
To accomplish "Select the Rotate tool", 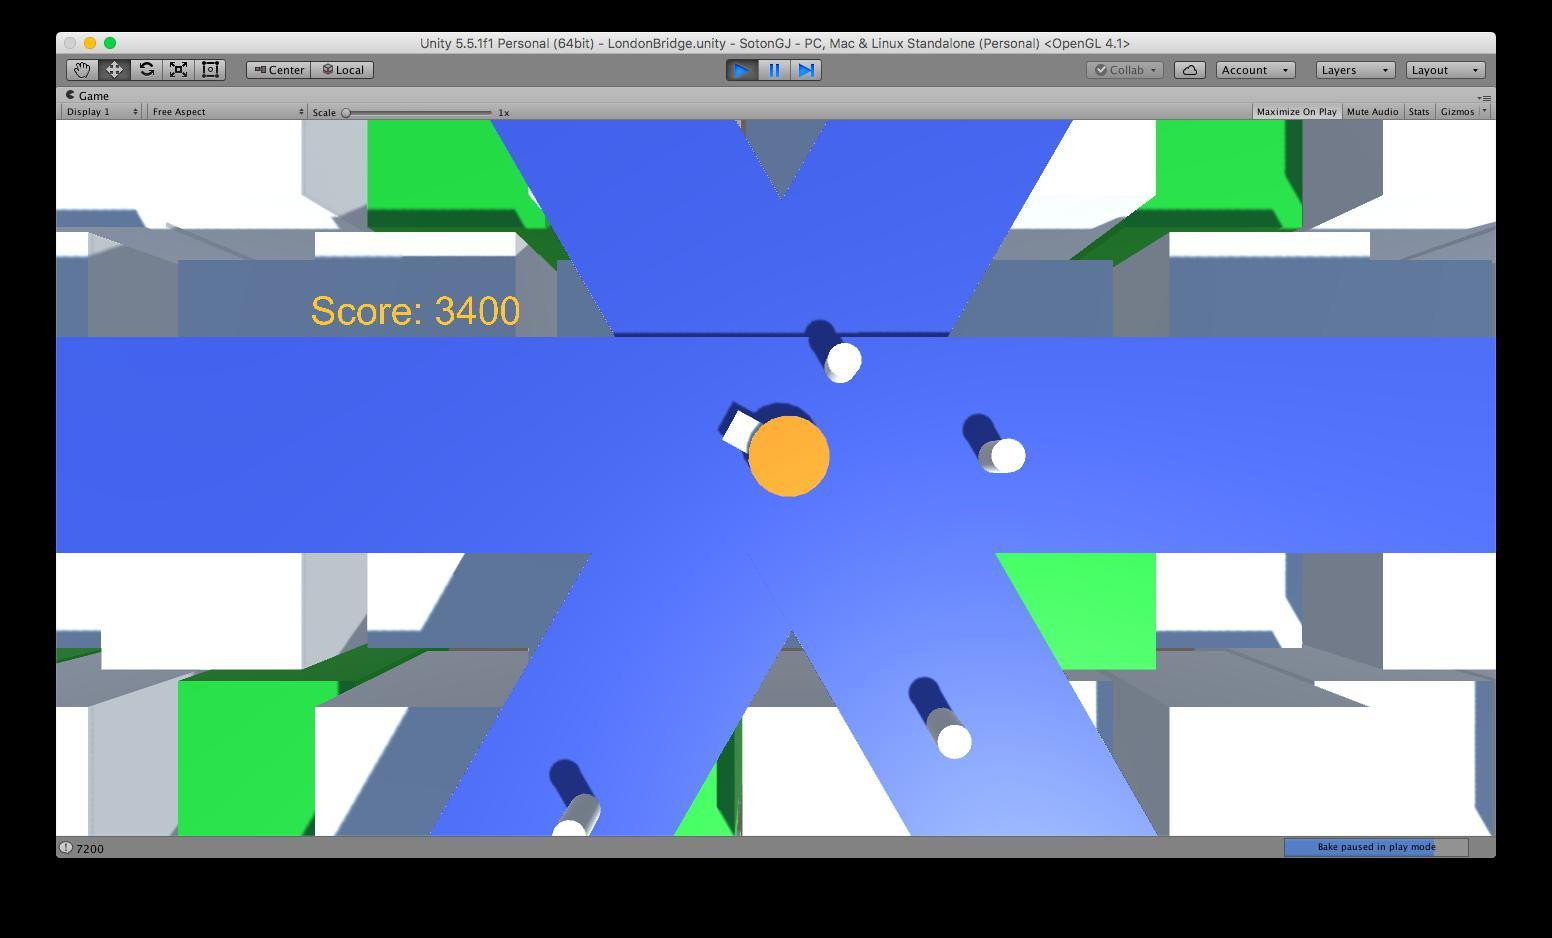I will 146,70.
